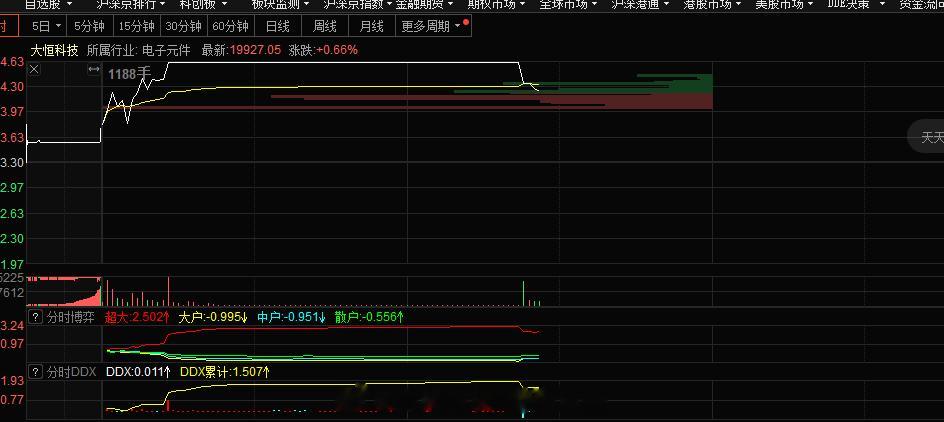Viewport: 944px width, 422px height.
Task: Click the DDX累计 1.507 value
Action: click(225, 372)
